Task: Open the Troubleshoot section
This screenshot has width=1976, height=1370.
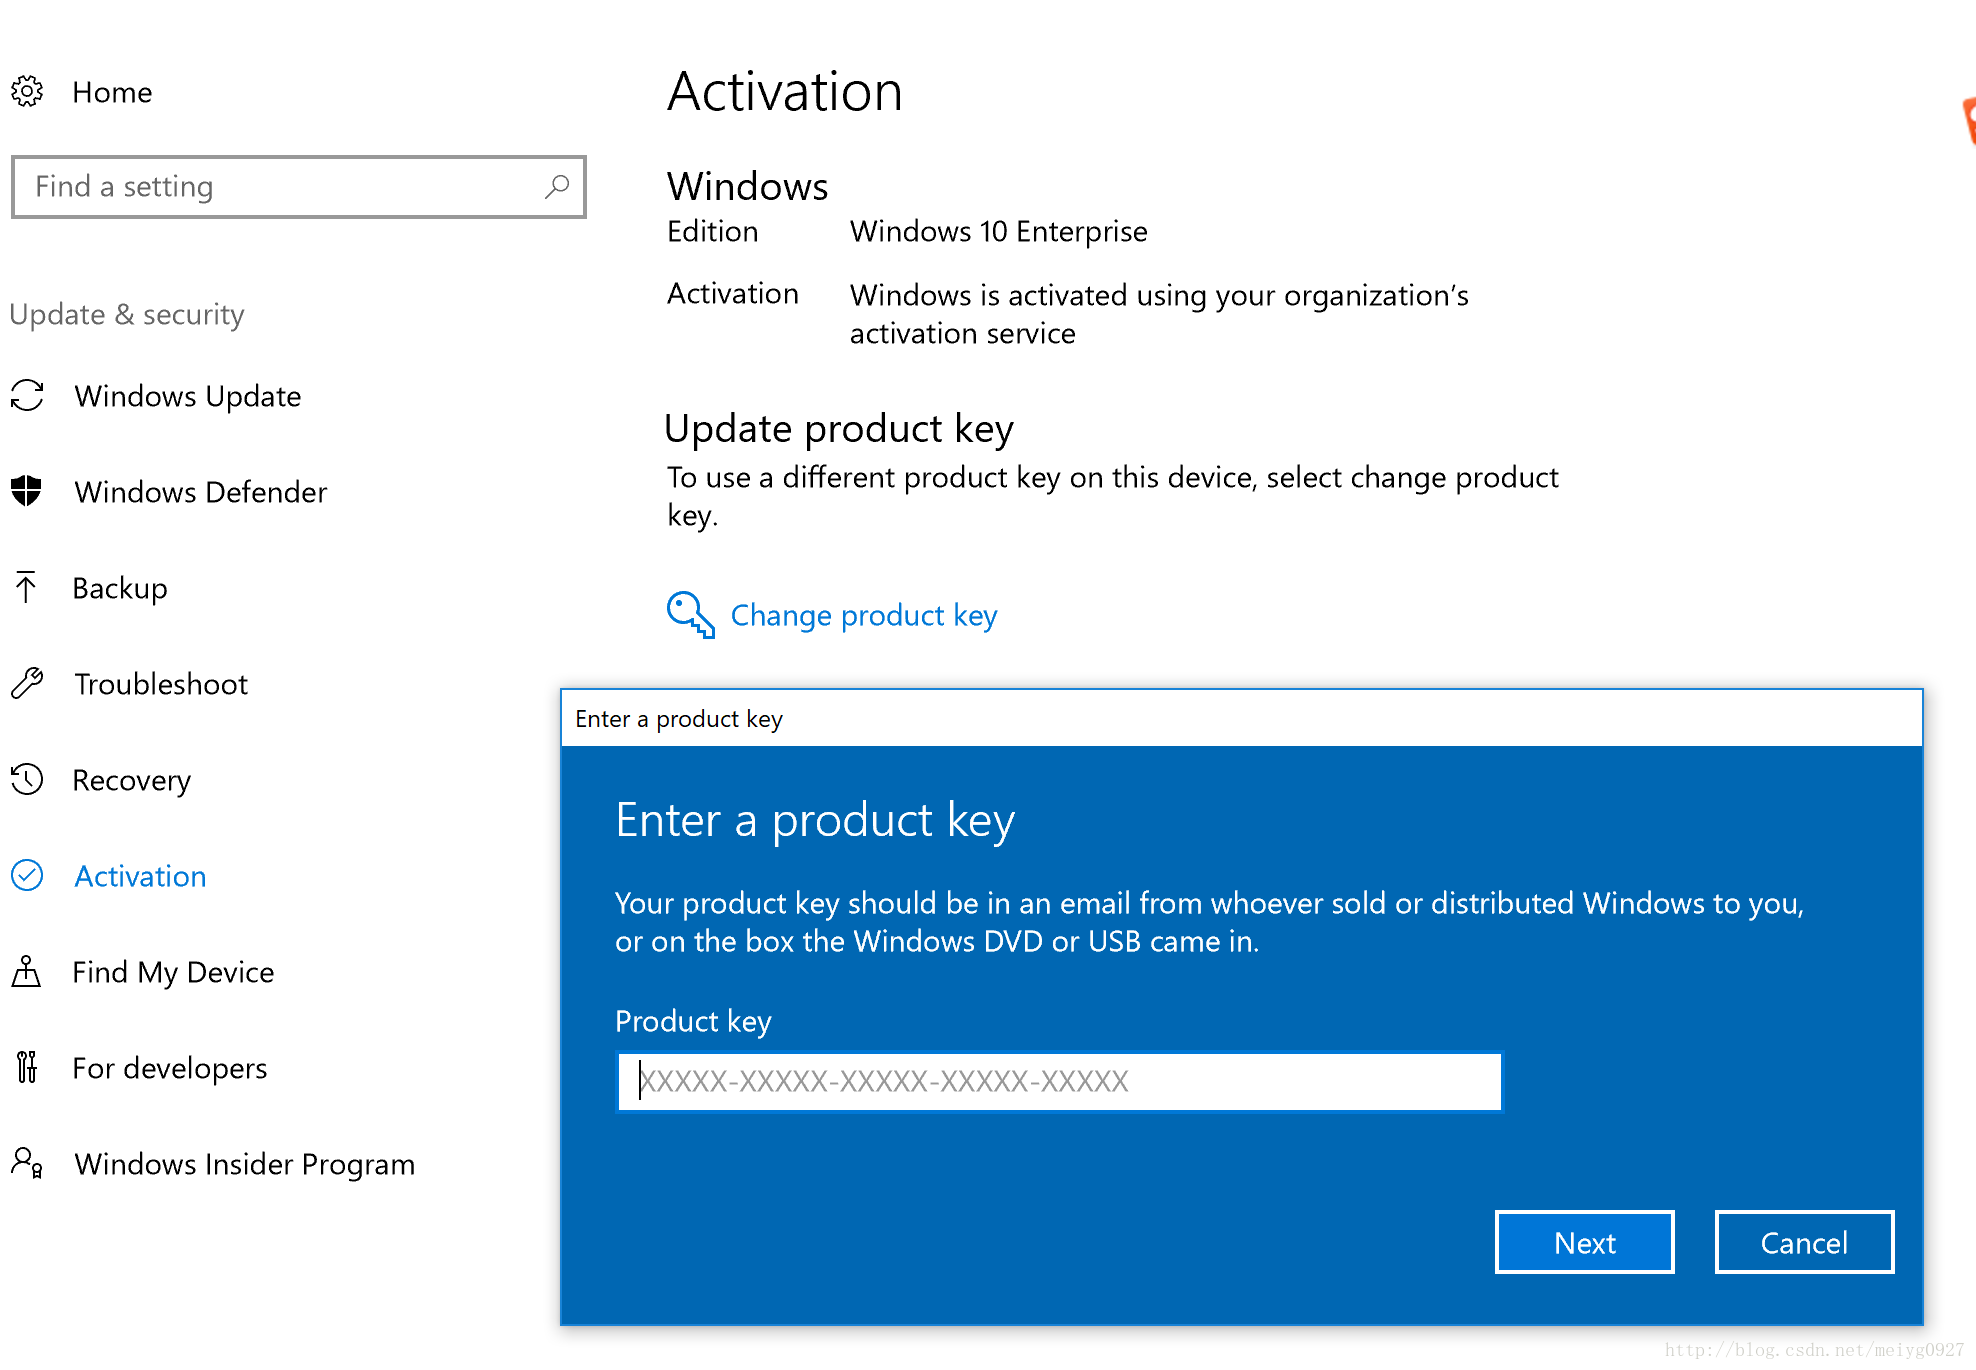Action: [x=161, y=684]
